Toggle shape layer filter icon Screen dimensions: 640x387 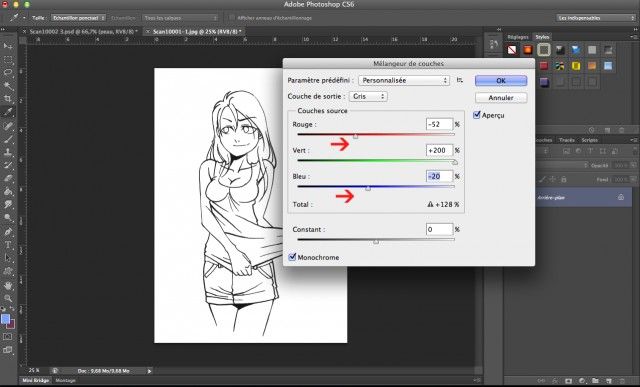tap(602, 151)
